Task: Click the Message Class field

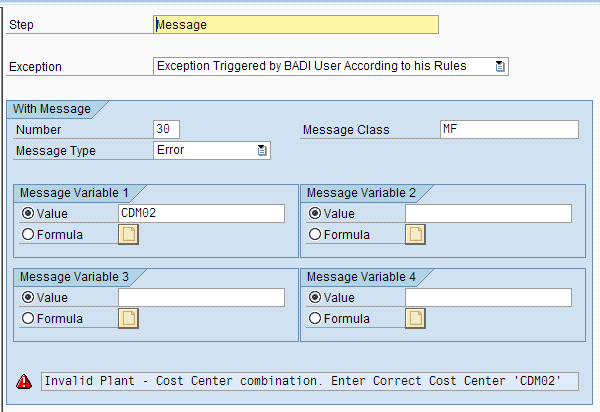Action: click(x=509, y=129)
